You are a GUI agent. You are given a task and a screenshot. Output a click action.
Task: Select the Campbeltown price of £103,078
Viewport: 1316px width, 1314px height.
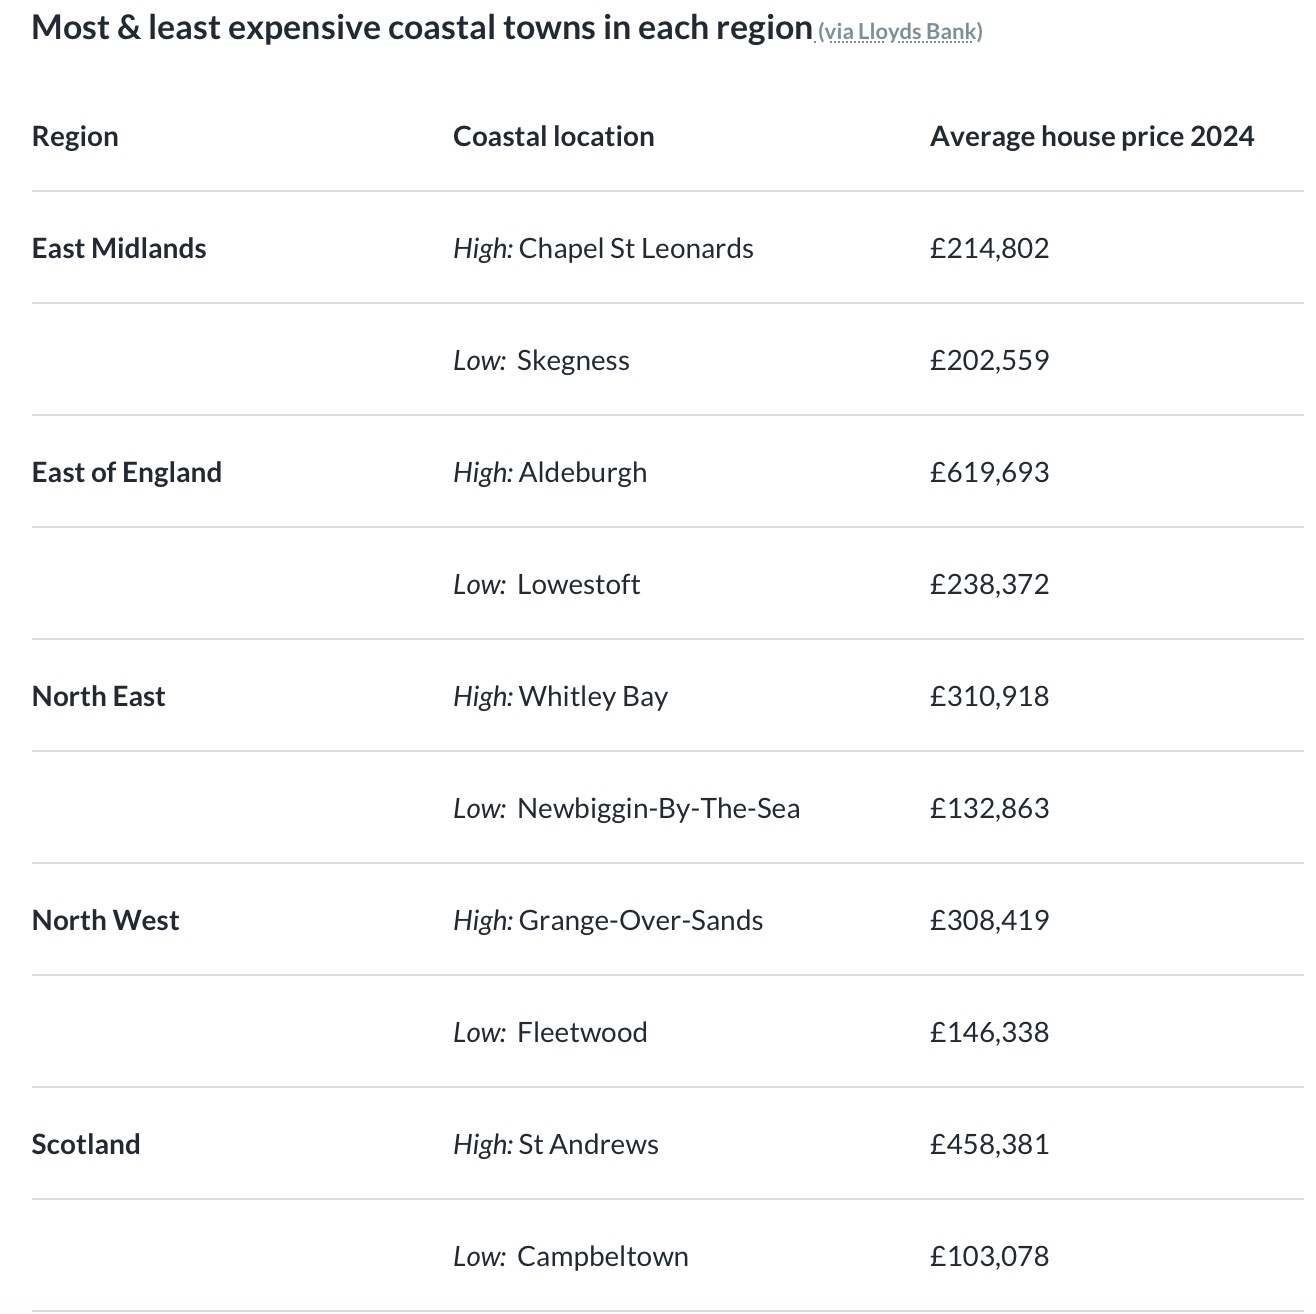(x=989, y=1257)
